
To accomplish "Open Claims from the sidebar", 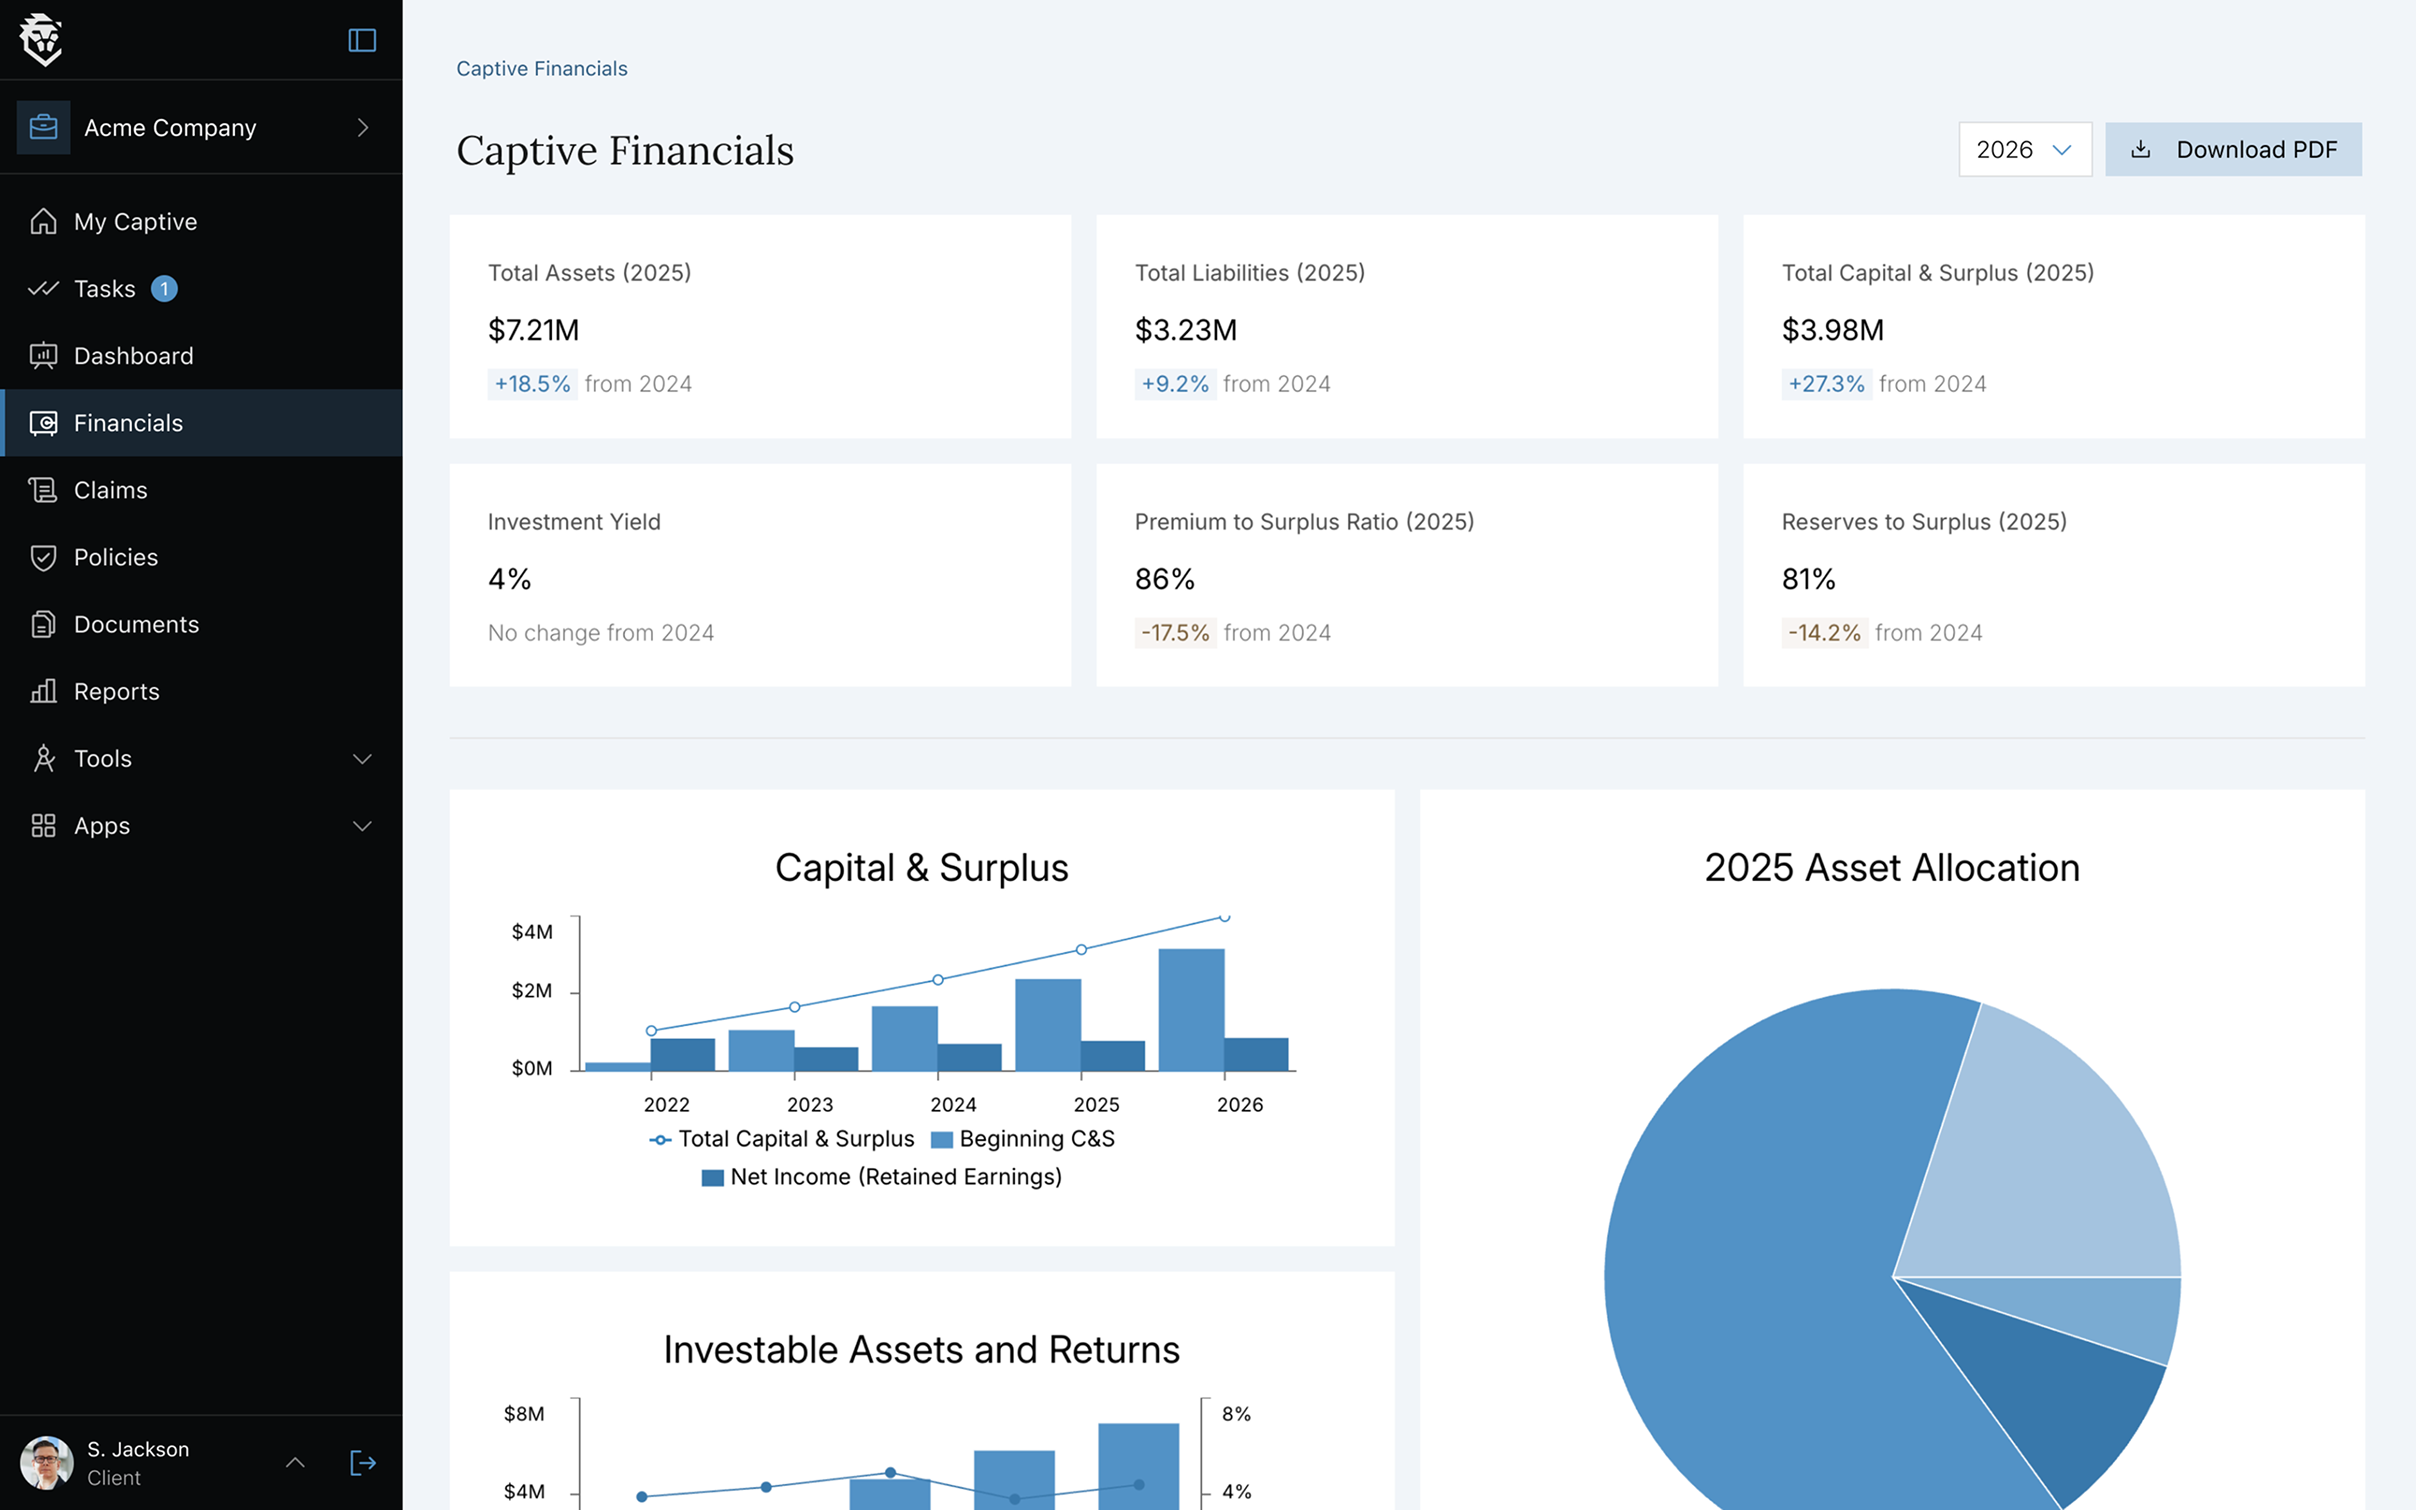I will pos(110,490).
